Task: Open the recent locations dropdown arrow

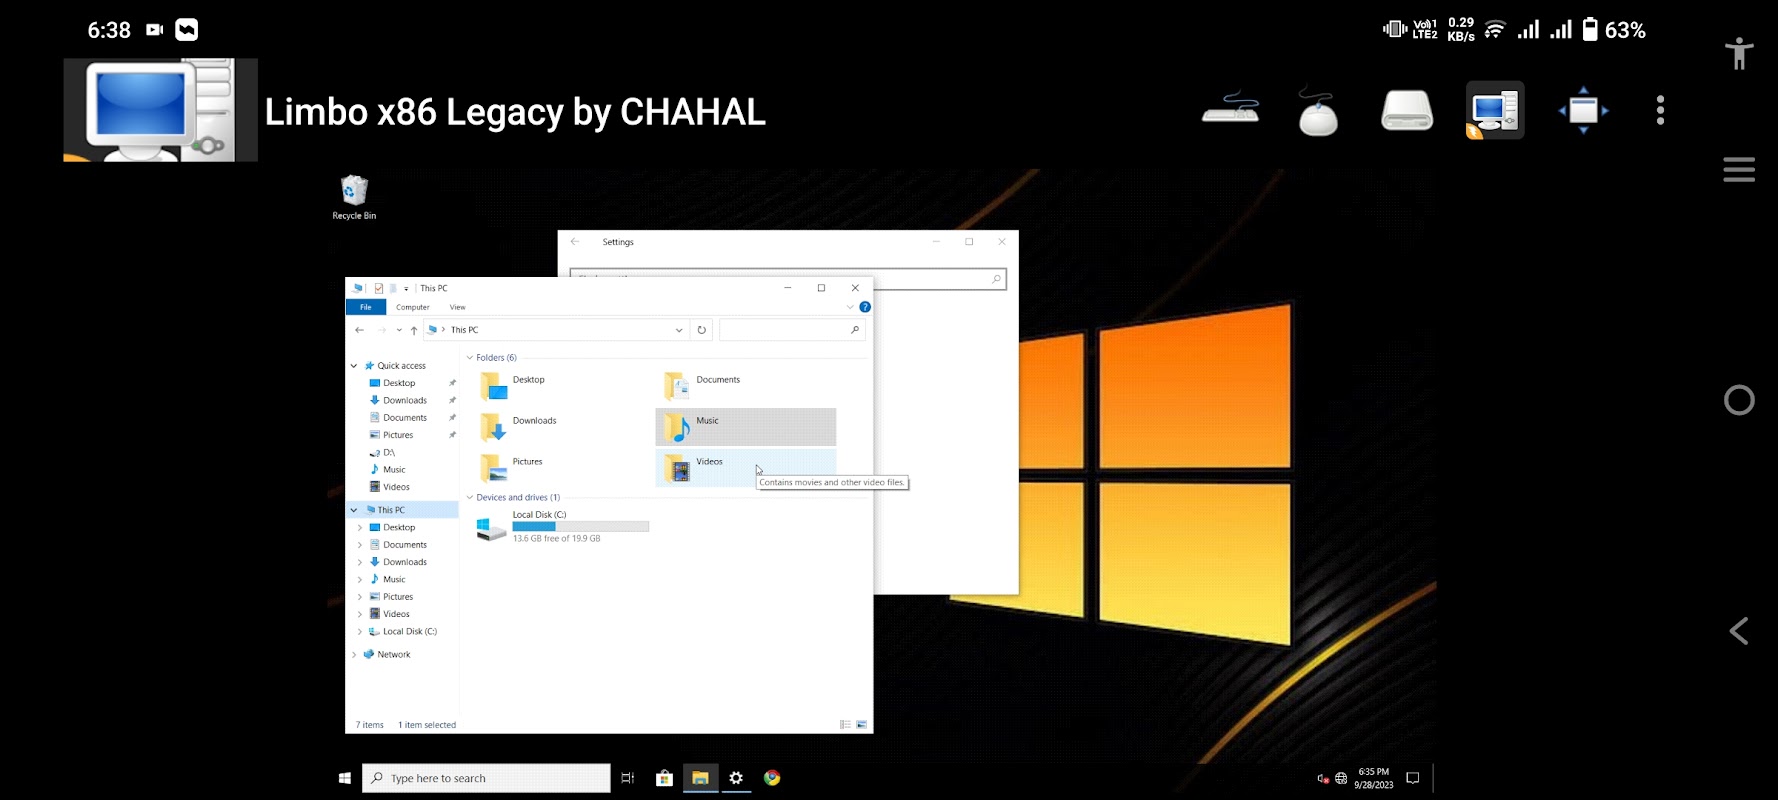Action: click(399, 330)
